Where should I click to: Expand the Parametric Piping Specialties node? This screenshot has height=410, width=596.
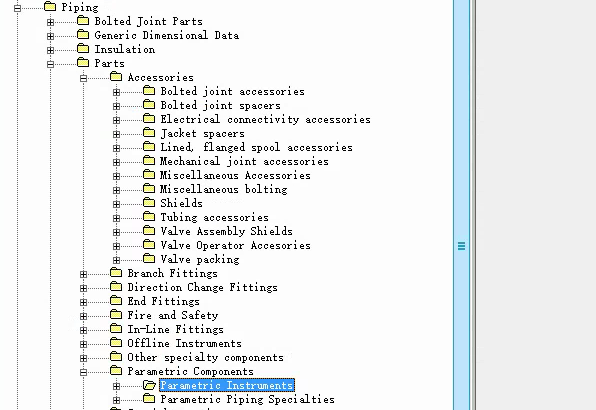(117, 400)
